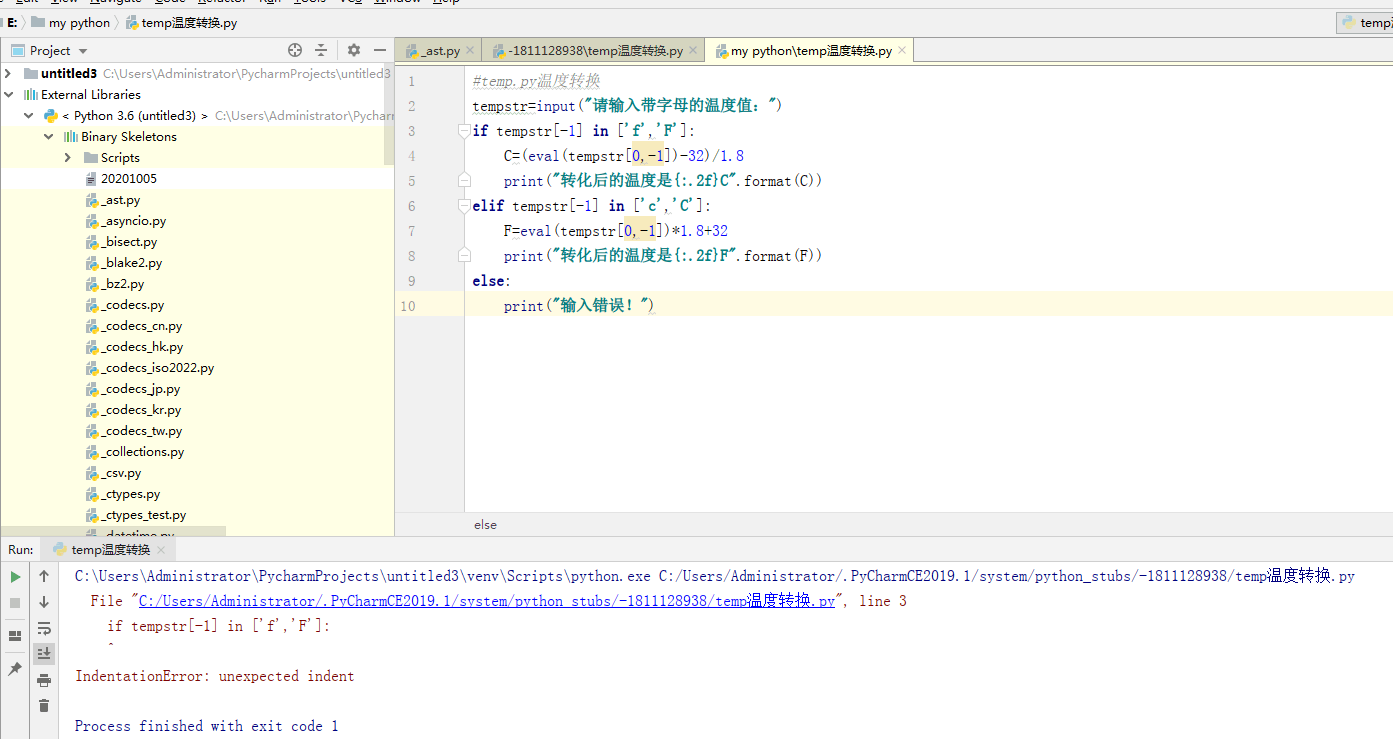Click the locate file target icon in Project panel

(x=295, y=50)
